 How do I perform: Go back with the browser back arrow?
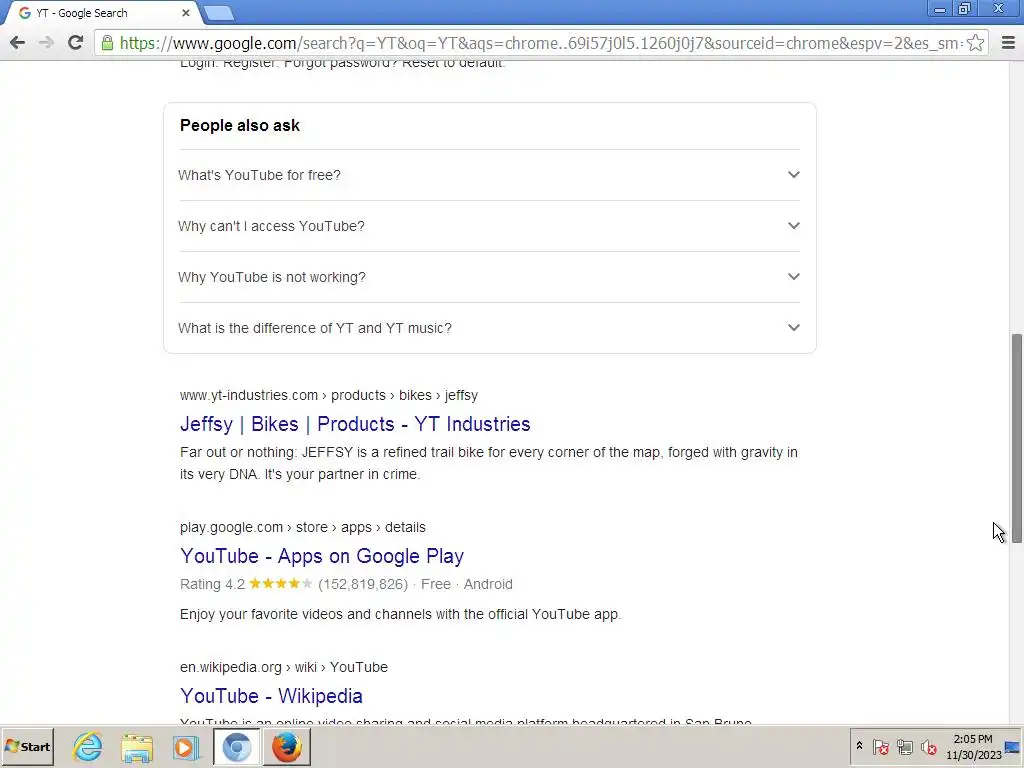(18, 43)
